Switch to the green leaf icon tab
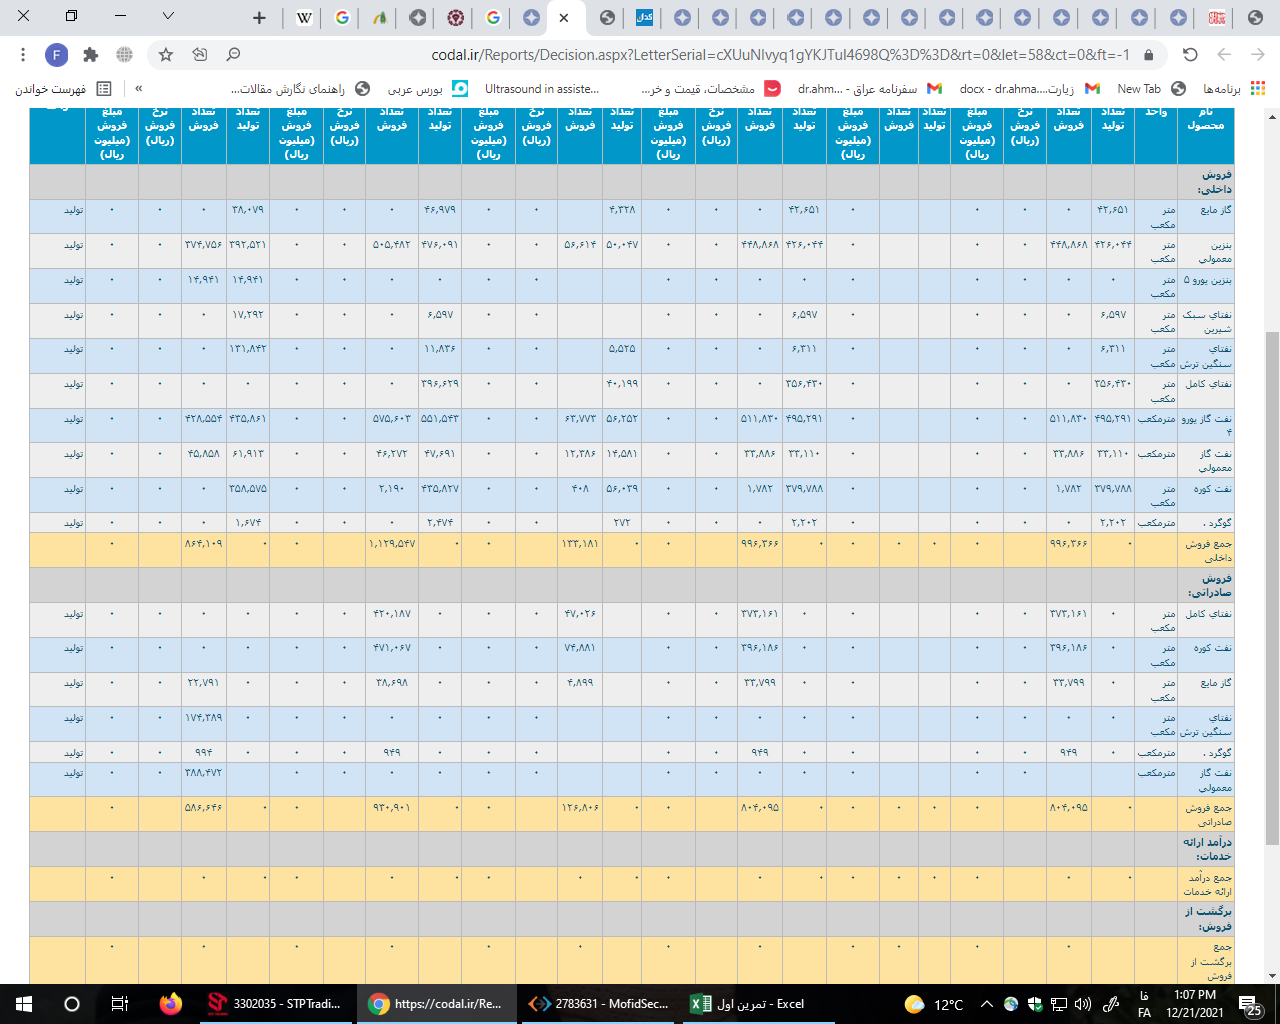This screenshot has height=1024, width=1280. [x=380, y=17]
